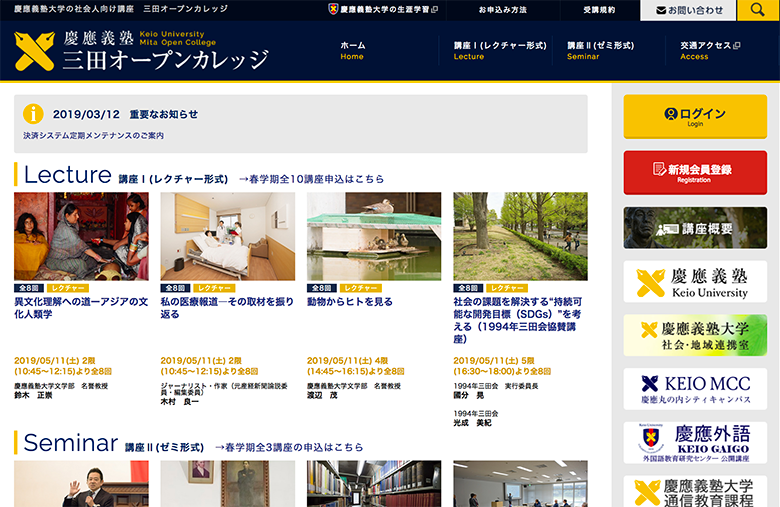Screen dimensions: 780x507
Task: Click the Asian anthropology course photo
Action: (81, 236)
